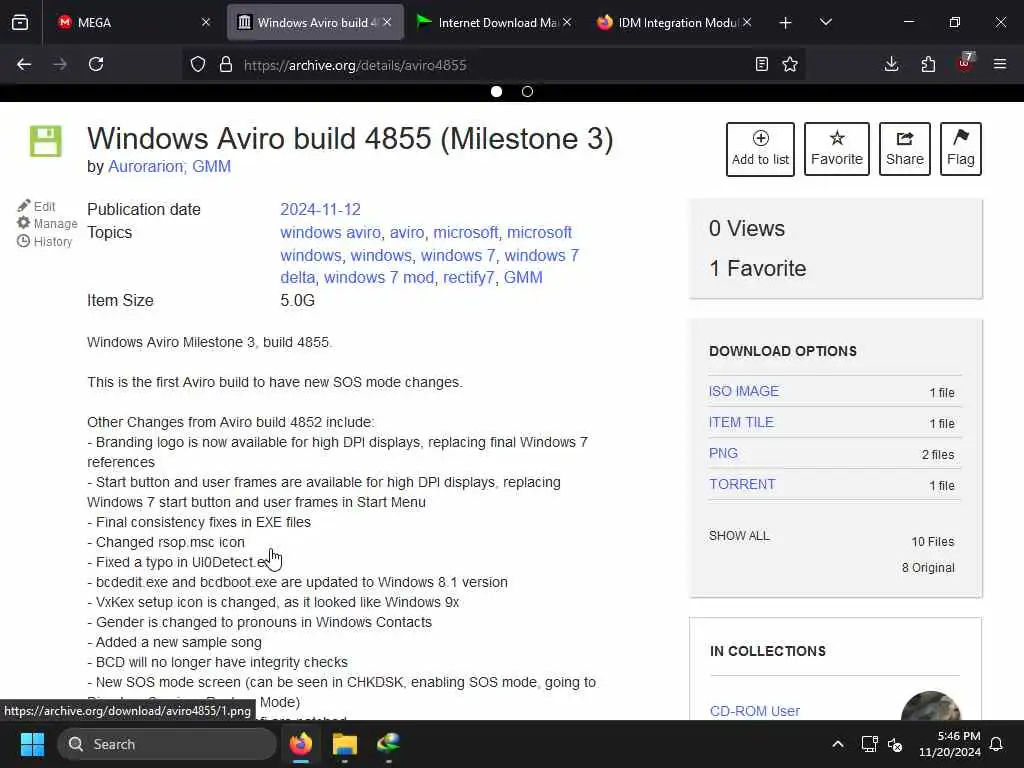1024x768 pixels.
Task: Open a new browser tab
Action: click(786, 23)
